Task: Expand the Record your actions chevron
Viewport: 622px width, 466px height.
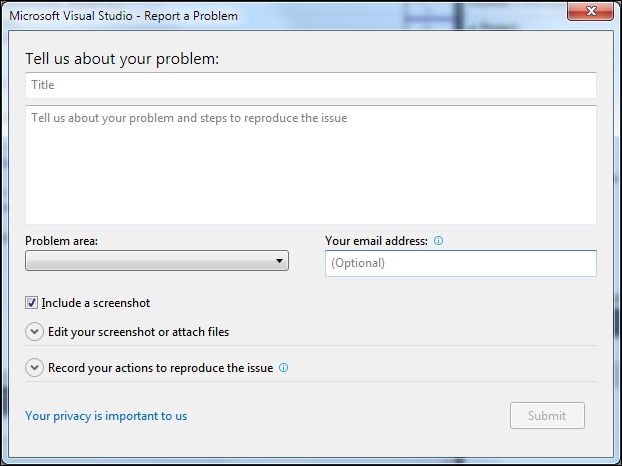Action: [x=34, y=368]
